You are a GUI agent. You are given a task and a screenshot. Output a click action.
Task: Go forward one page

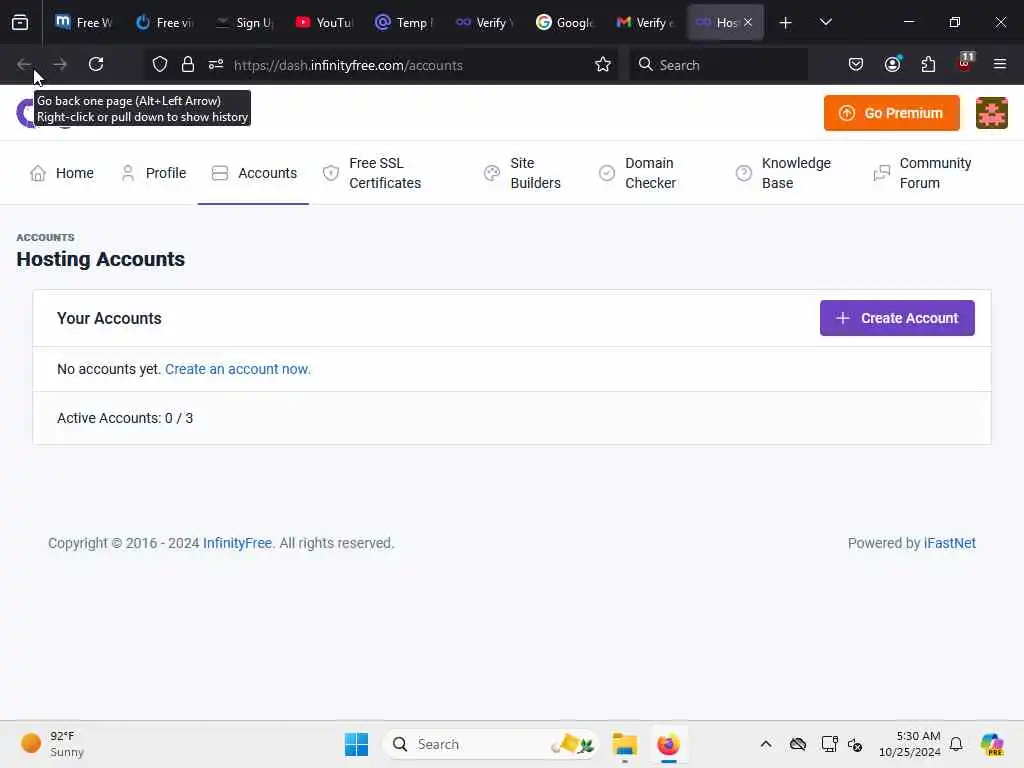point(59,64)
